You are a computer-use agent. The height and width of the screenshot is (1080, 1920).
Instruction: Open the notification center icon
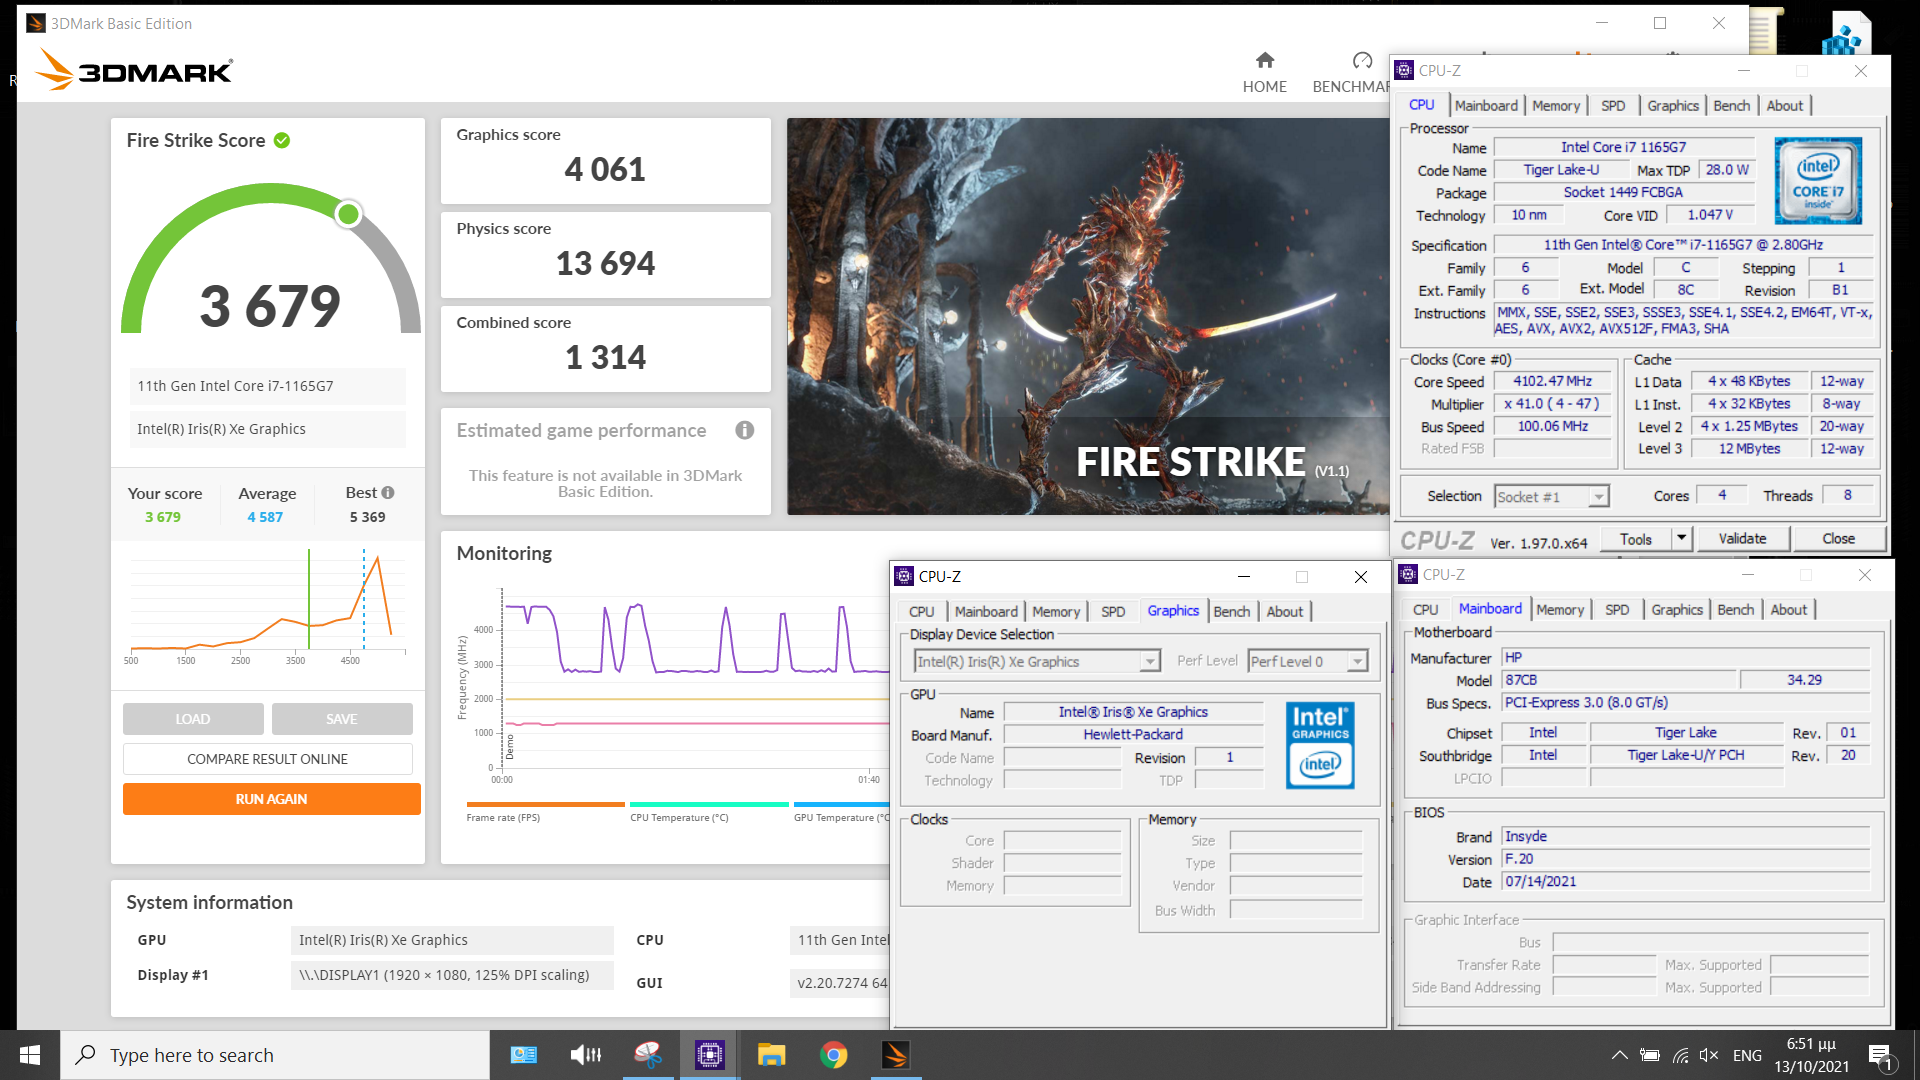click(1881, 1056)
